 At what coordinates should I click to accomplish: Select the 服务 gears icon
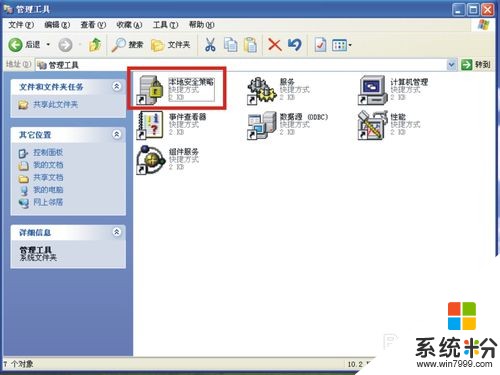(x=261, y=91)
